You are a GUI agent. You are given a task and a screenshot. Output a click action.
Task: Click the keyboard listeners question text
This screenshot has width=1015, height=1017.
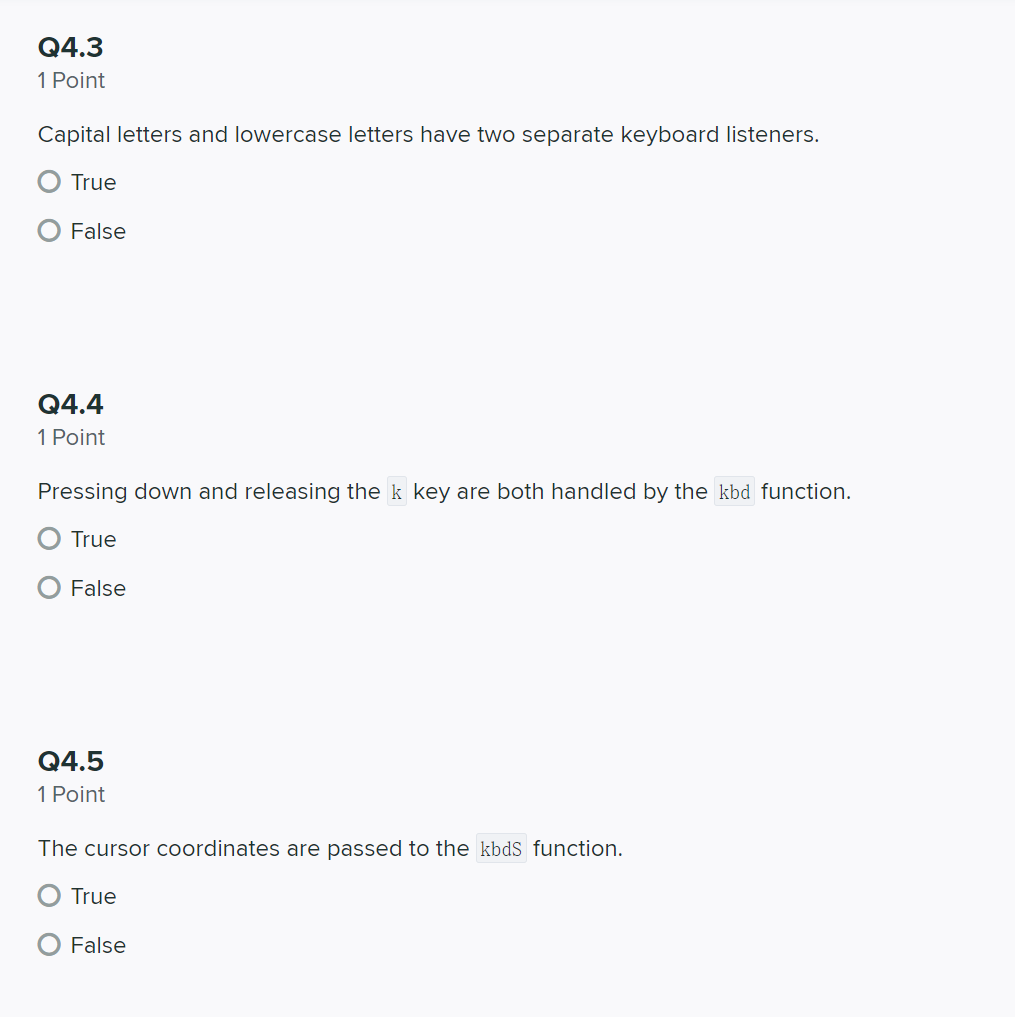click(x=428, y=134)
